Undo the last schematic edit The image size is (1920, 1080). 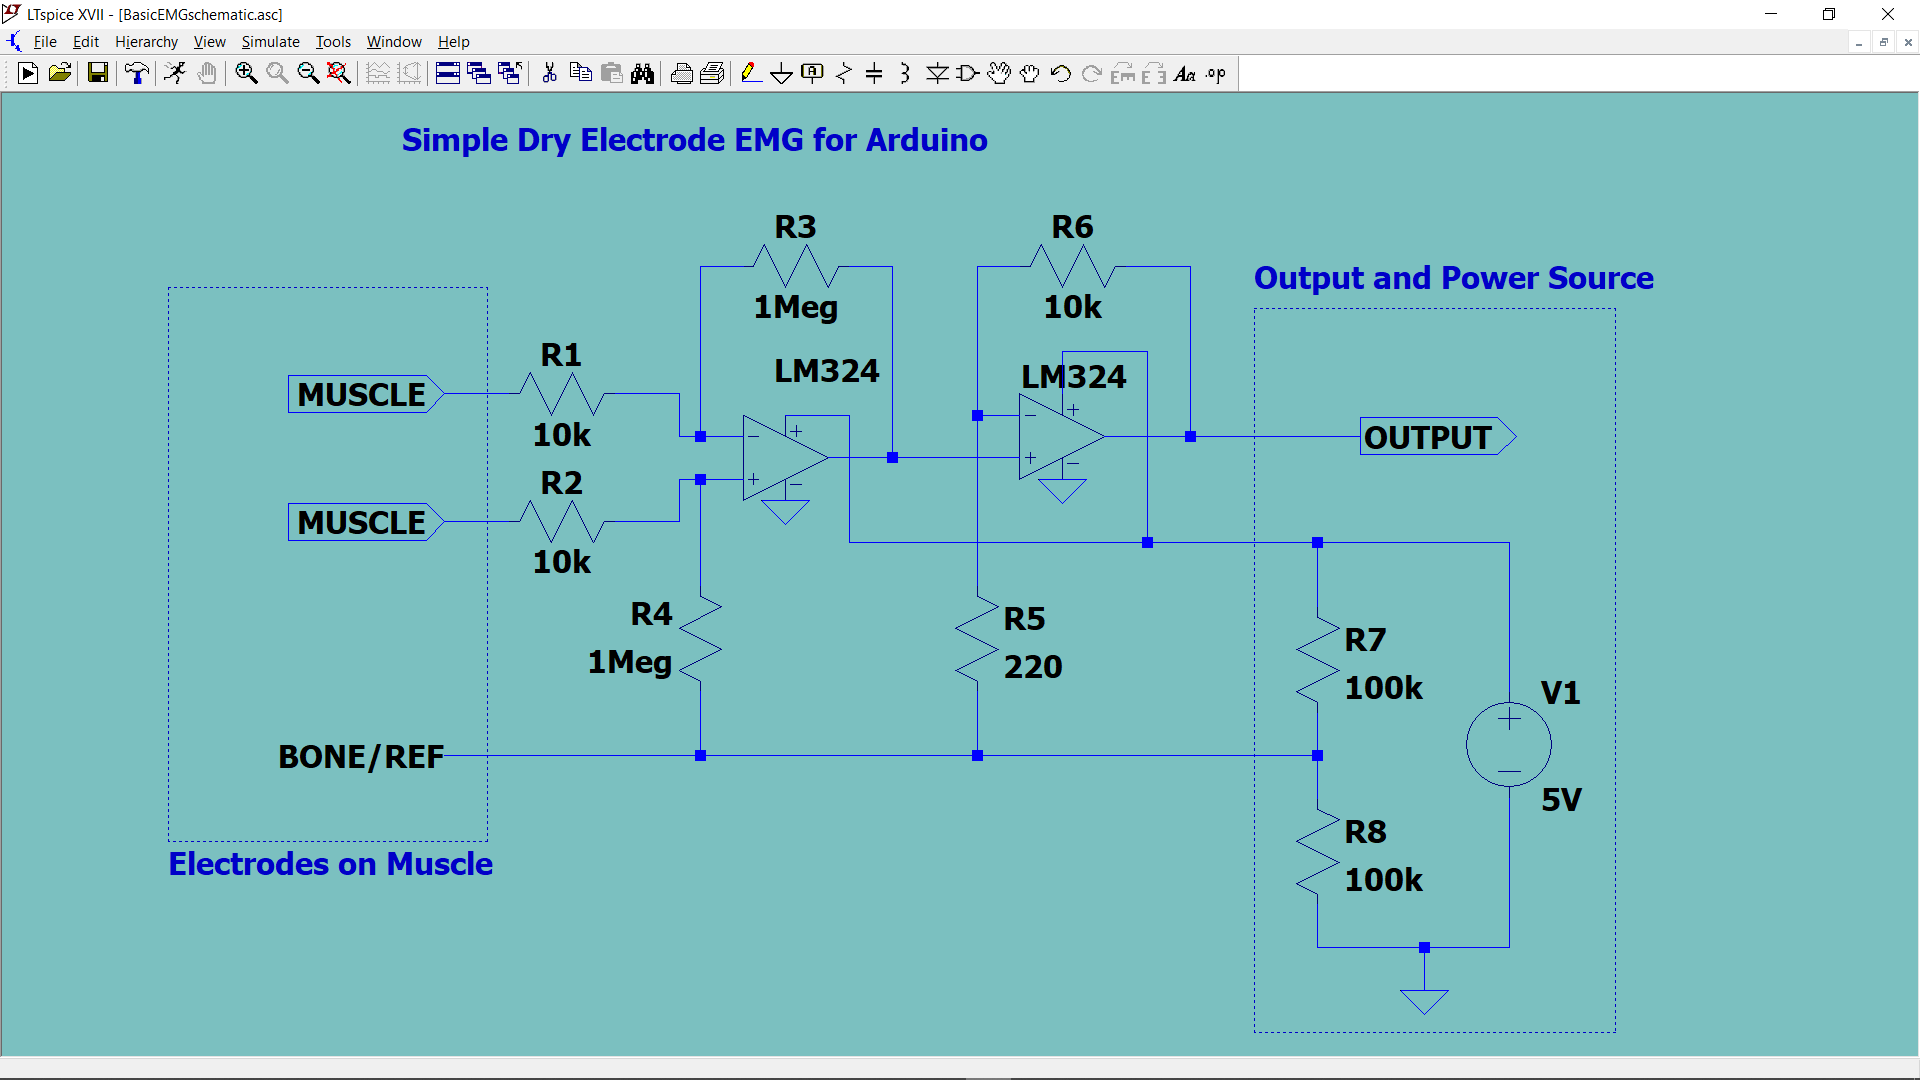[1060, 73]
